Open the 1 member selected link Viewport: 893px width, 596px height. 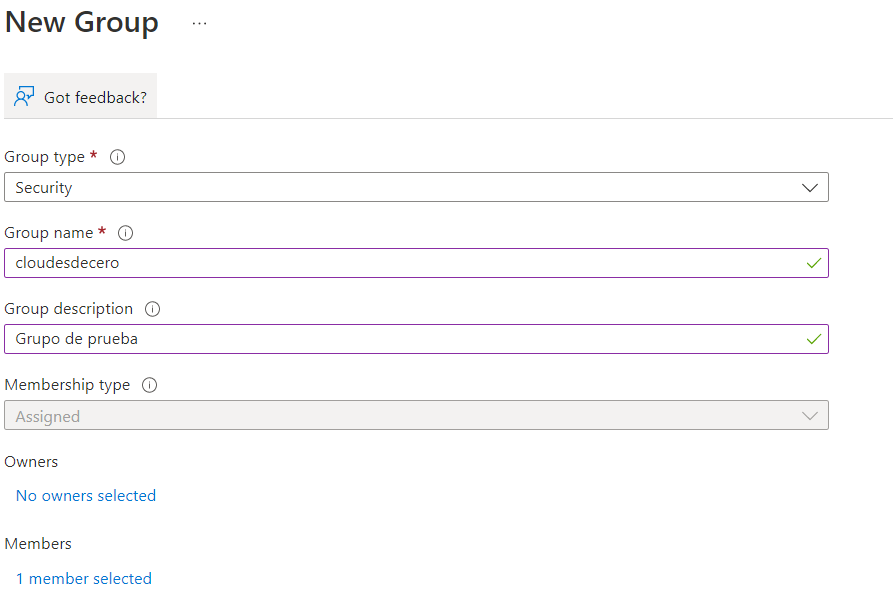(x=84, y=579)
